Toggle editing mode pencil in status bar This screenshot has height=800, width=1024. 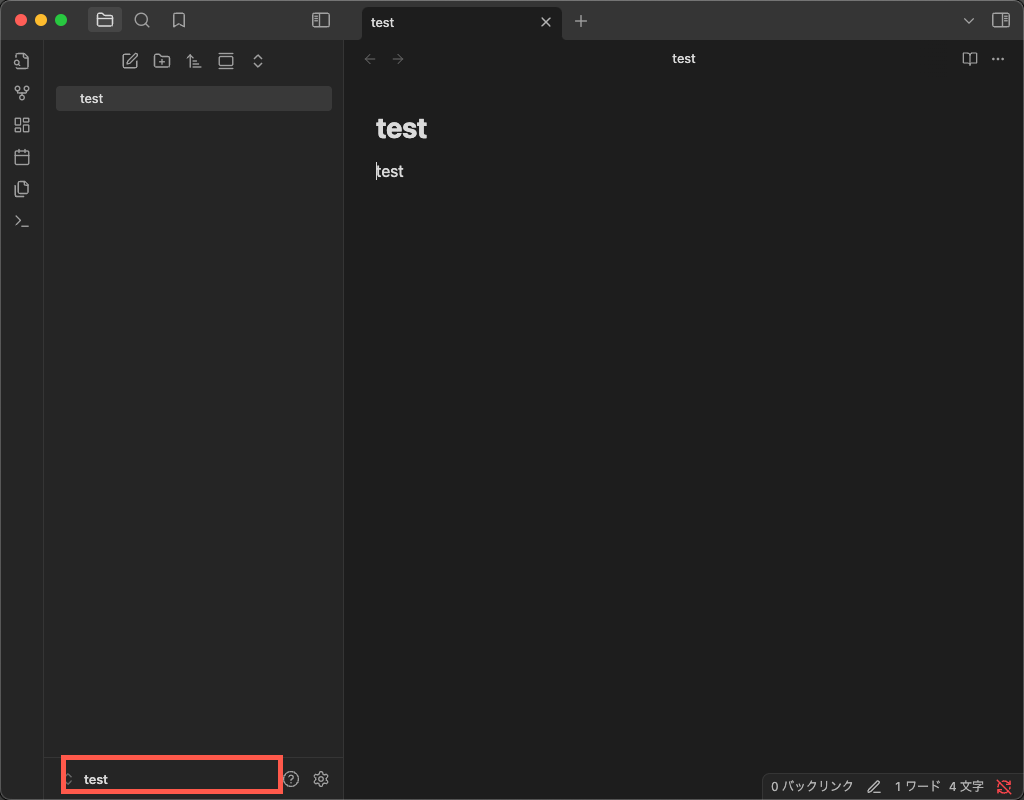click(874, 786)
